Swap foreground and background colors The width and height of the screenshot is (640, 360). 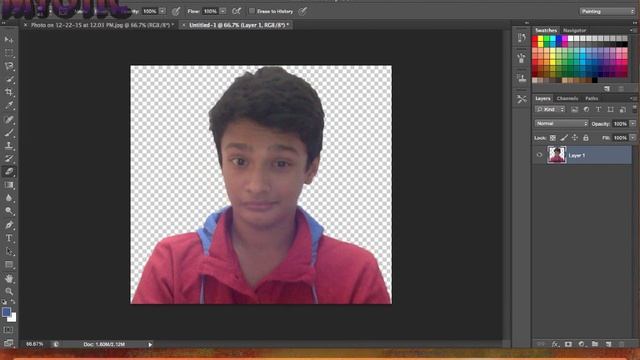[x=13, y=302]
